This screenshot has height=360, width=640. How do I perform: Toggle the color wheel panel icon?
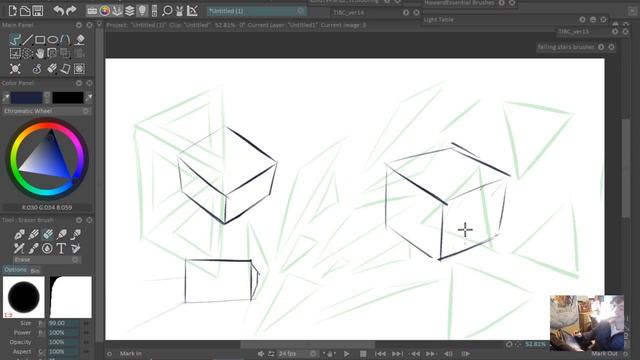tap(105, 11)
